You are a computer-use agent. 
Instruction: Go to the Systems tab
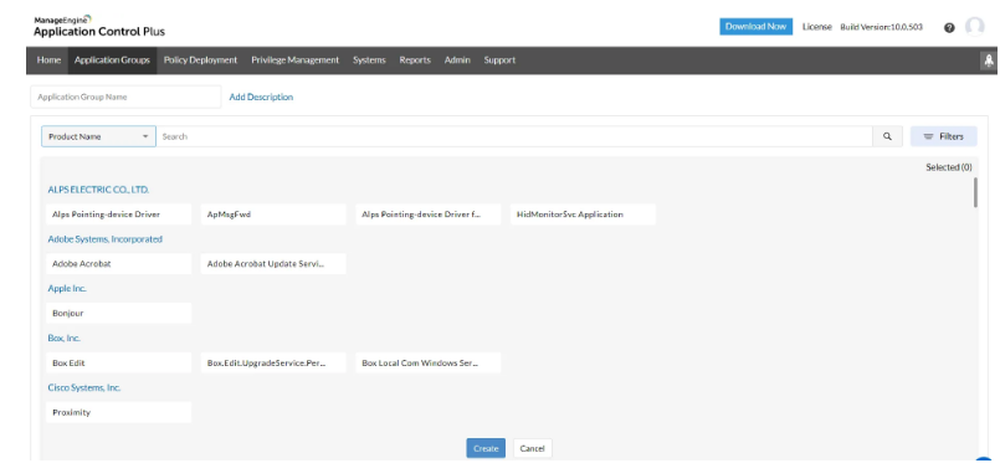[x=369, y=60]
